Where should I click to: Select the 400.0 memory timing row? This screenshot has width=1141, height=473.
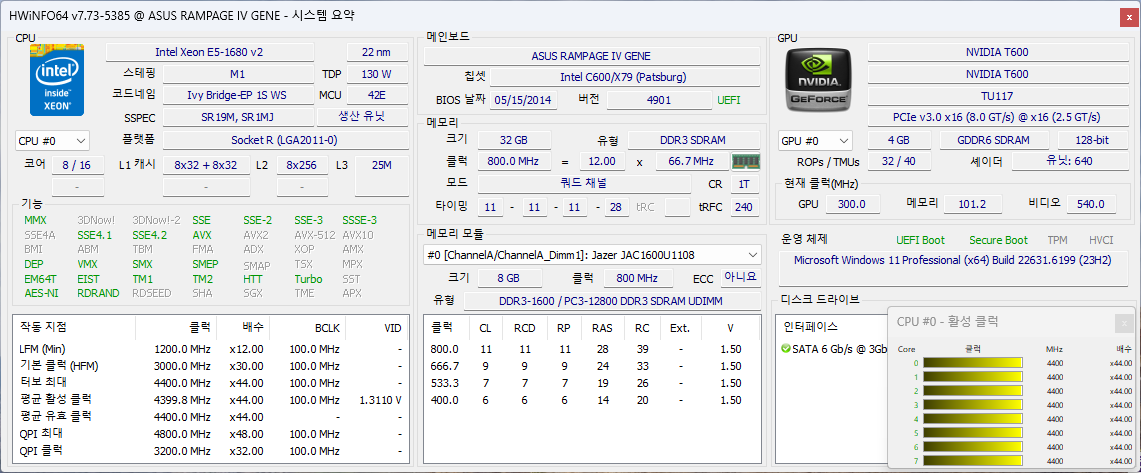point(592,400)
